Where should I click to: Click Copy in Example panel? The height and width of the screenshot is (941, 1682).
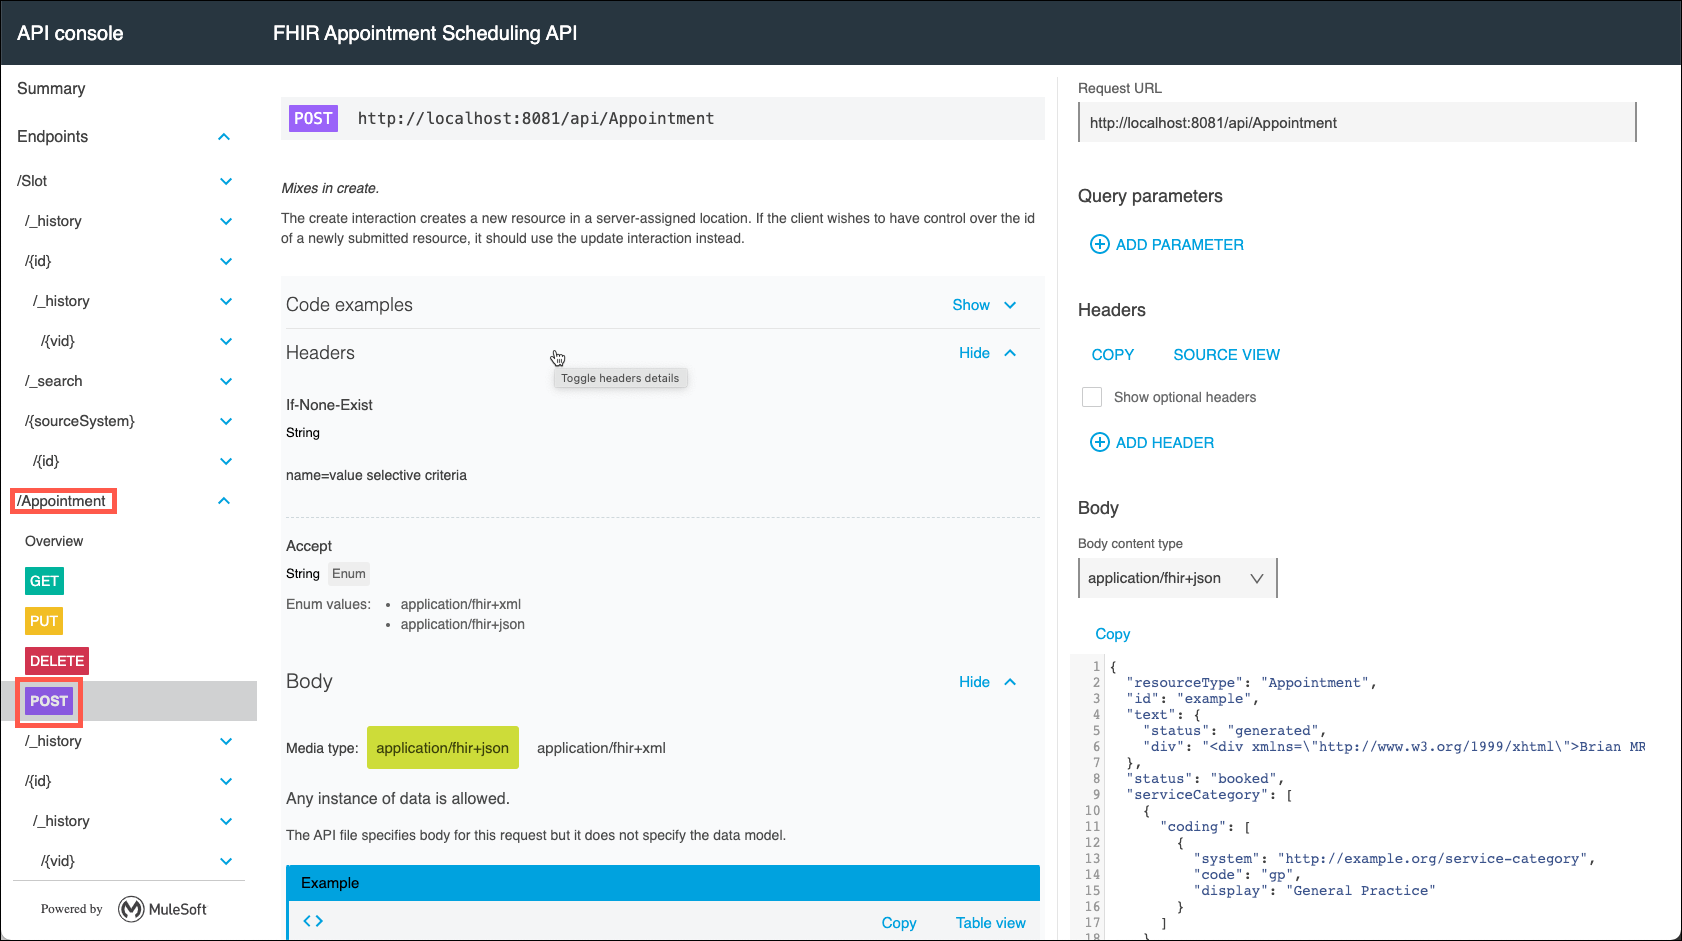point(899,923)
